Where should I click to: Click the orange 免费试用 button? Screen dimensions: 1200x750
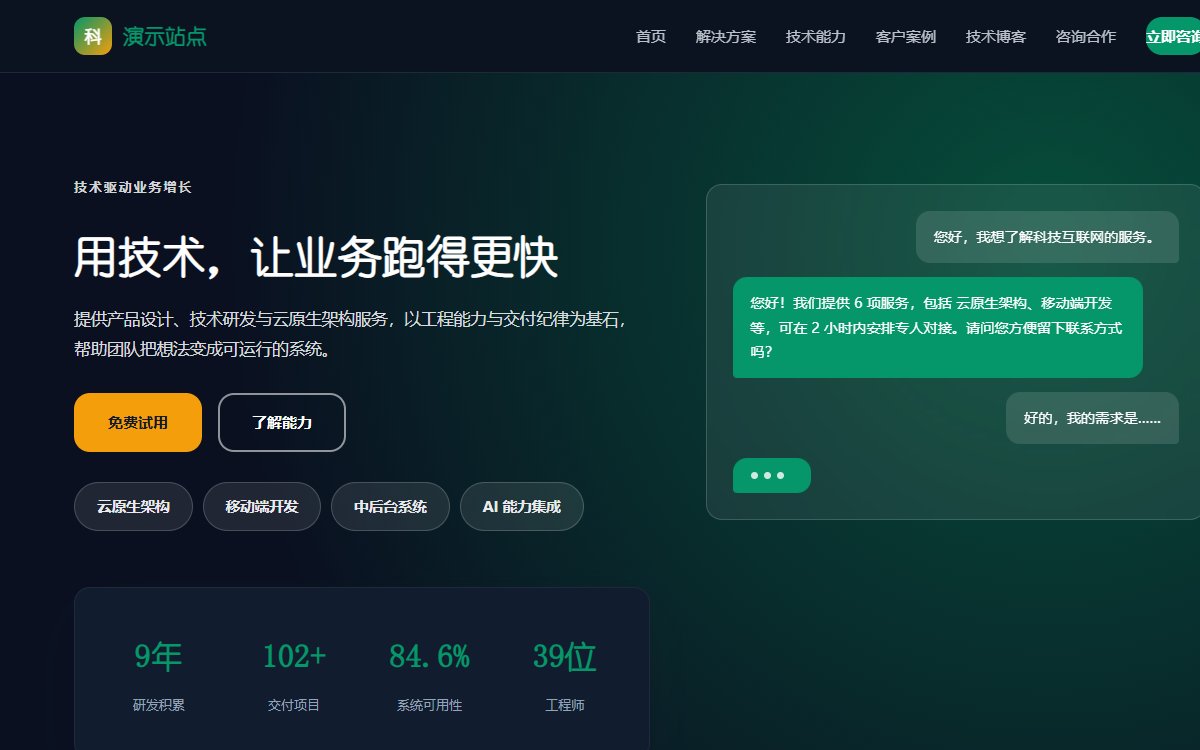pos(138,422)
